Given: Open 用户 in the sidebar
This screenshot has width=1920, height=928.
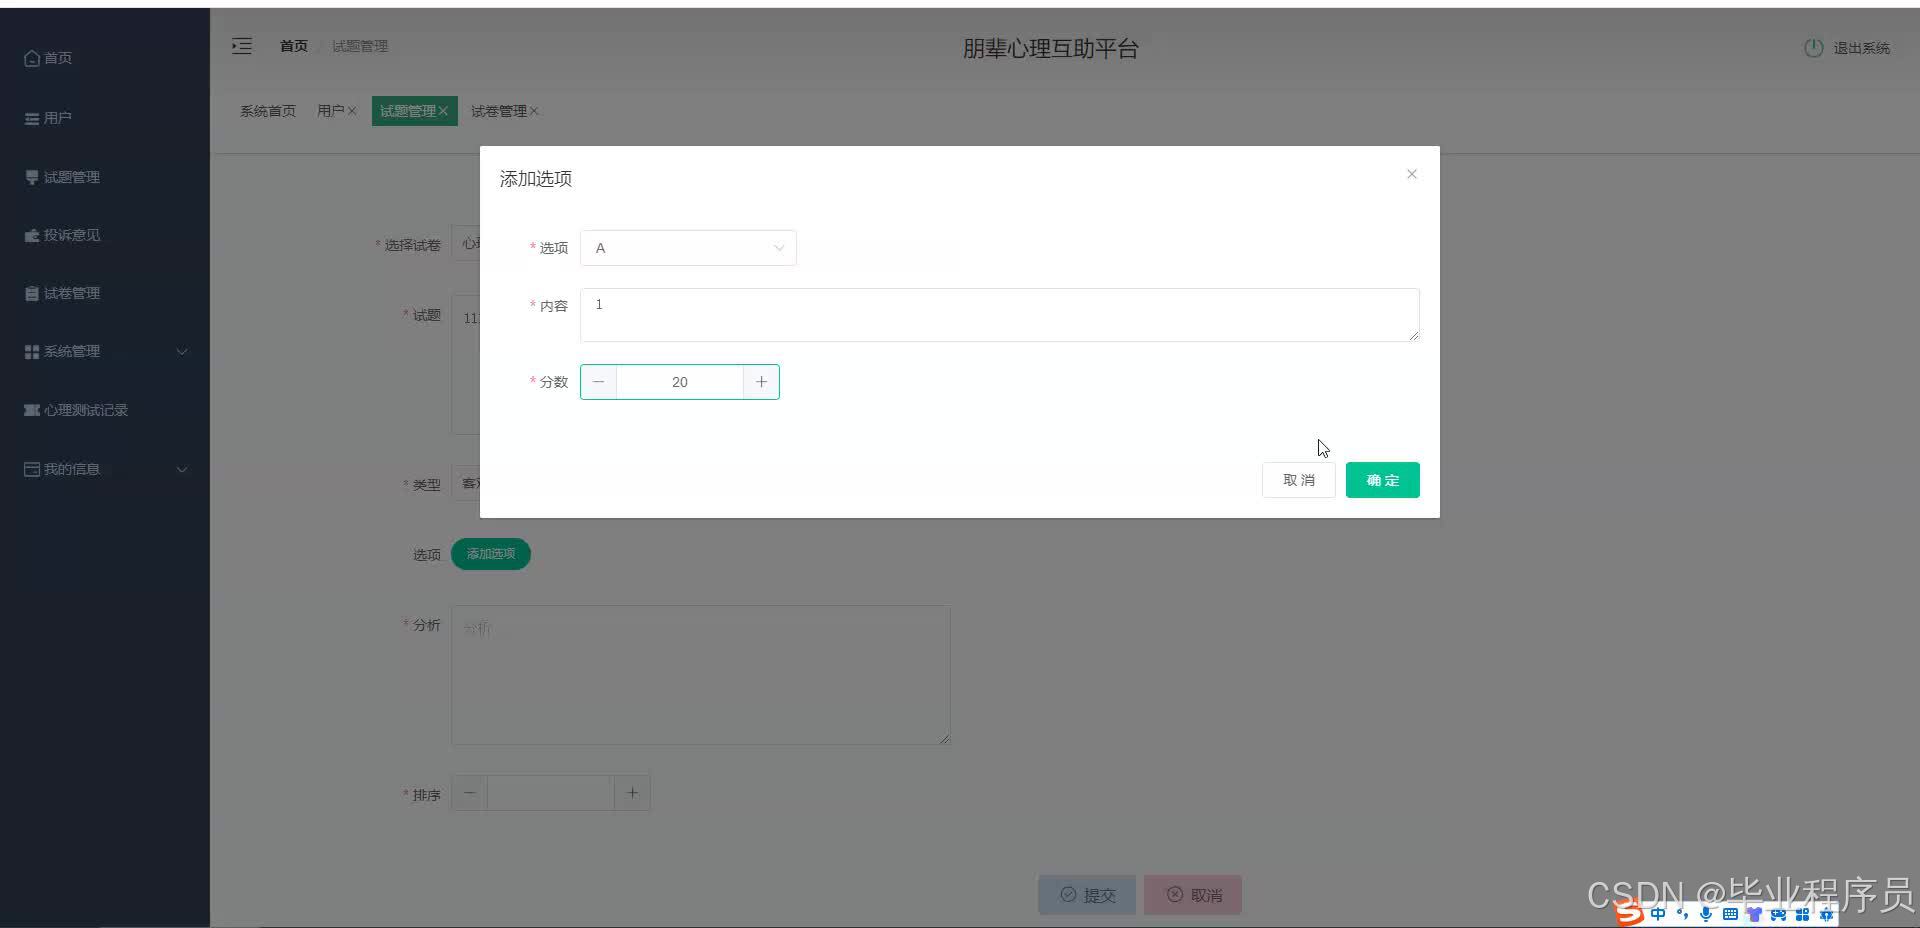Looking at the screenshot, I should pos(48,118).
